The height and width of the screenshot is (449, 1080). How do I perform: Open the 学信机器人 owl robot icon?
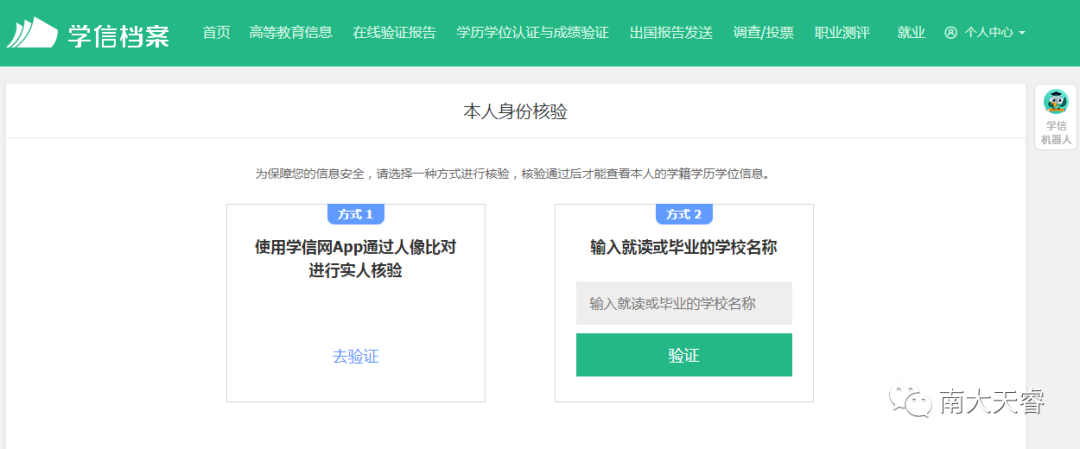[x=1055, y=103]
